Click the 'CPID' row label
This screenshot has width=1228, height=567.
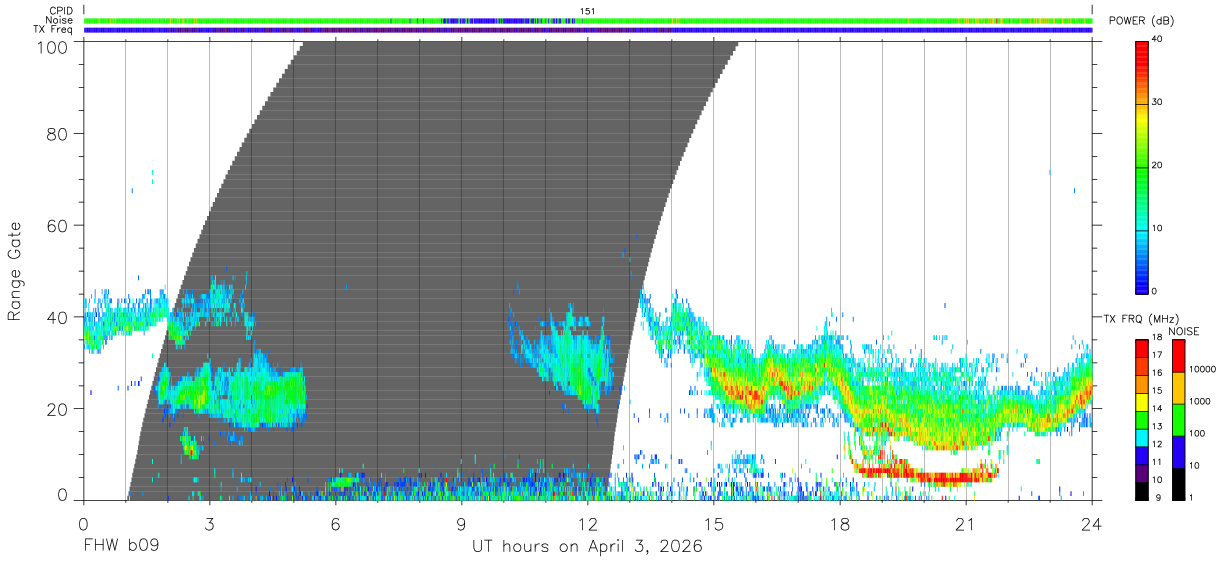tap(62, 11)
